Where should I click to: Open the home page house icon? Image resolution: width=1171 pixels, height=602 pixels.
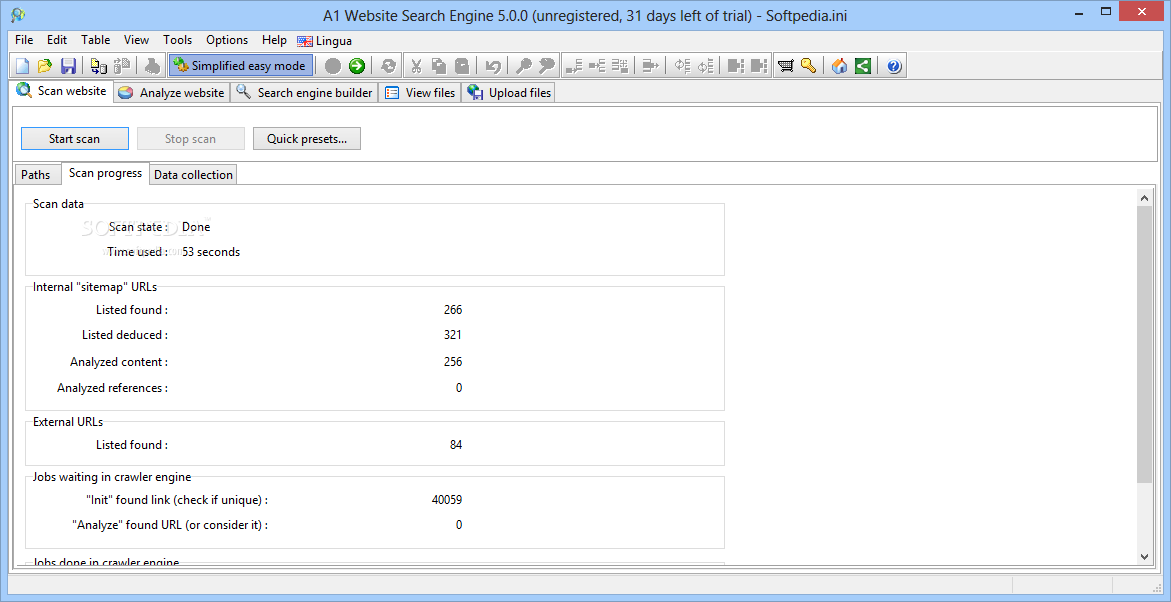[839, 66]
